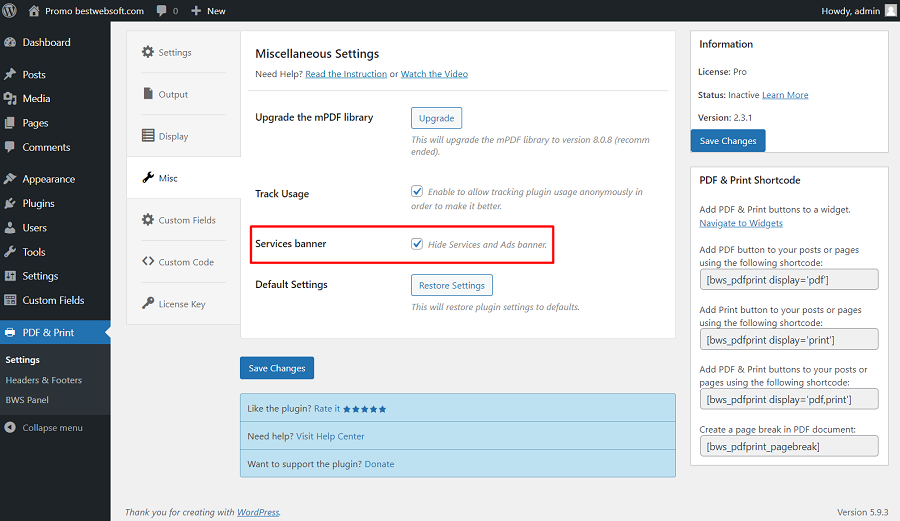900x521 pixels.
Task: Click the Appearance brush icon
Action: tap(10, 179)
